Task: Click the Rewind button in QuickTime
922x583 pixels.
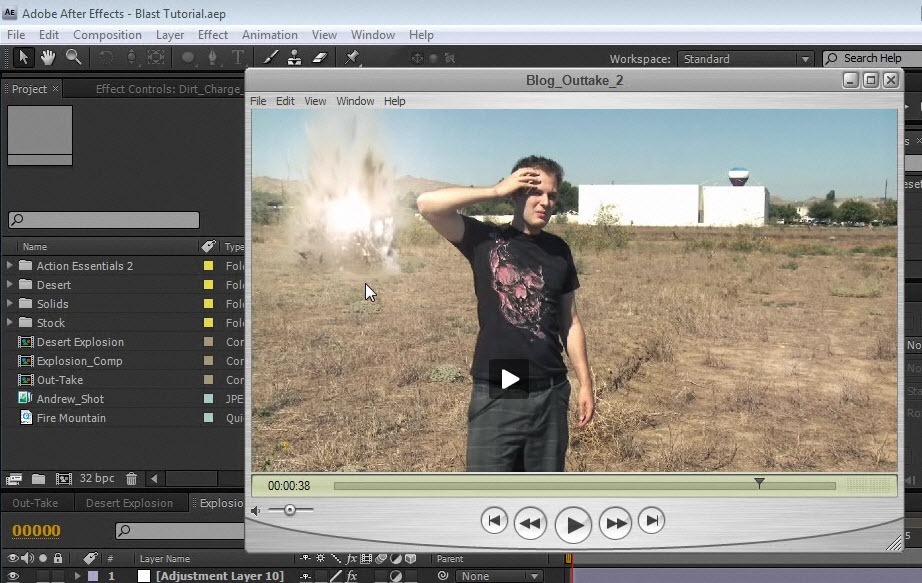Action: 530,522
